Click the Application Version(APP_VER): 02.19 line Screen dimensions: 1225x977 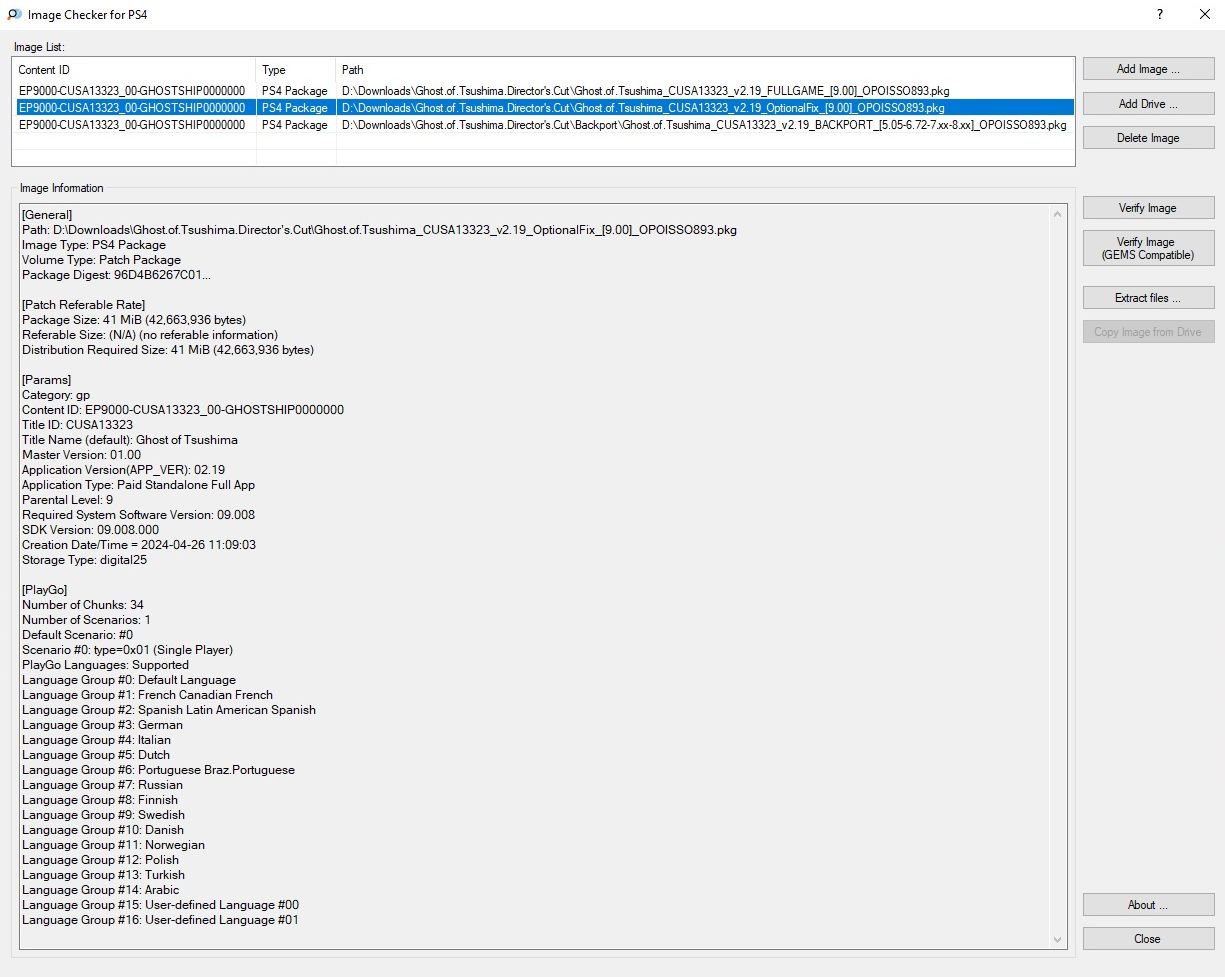coord(123,470)
